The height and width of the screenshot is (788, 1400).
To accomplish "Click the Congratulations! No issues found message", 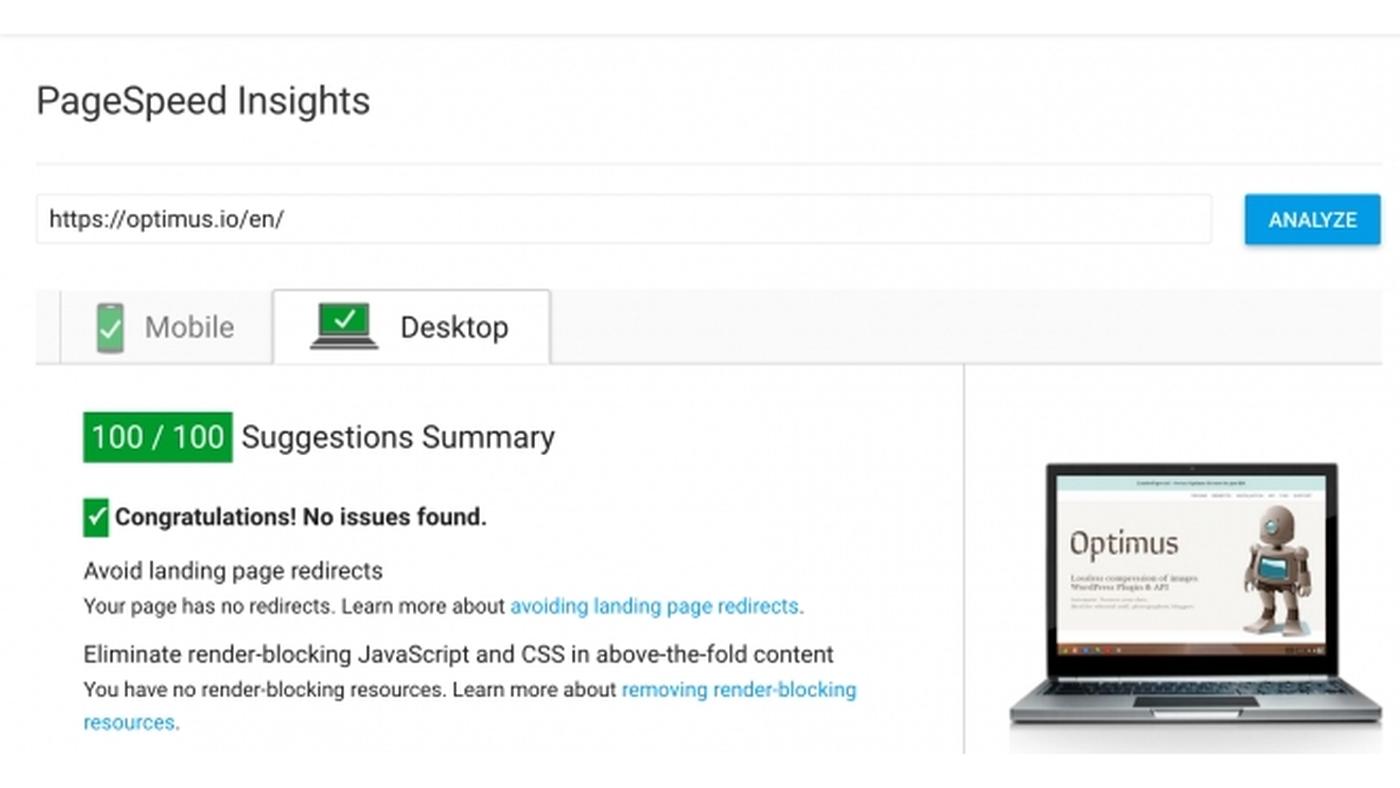I will (300, 517).
